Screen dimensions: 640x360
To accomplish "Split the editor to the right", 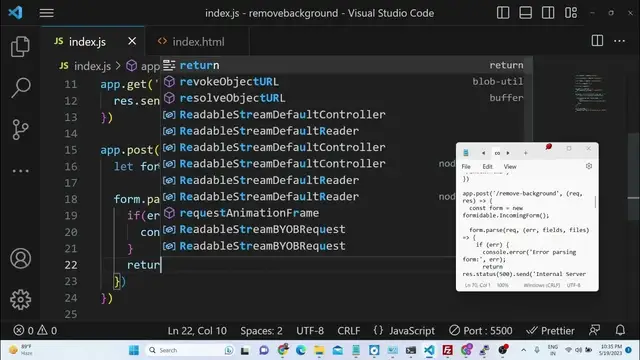I will [x=597, y=40].
